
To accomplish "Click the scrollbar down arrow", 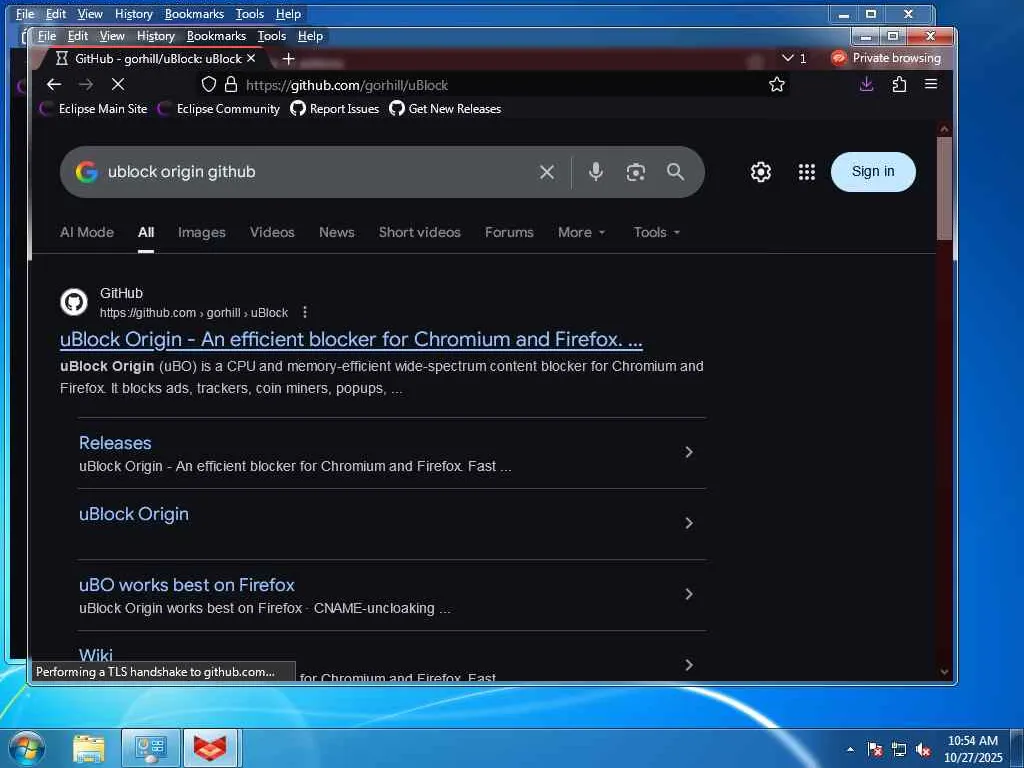I will [x=944, y=672].
